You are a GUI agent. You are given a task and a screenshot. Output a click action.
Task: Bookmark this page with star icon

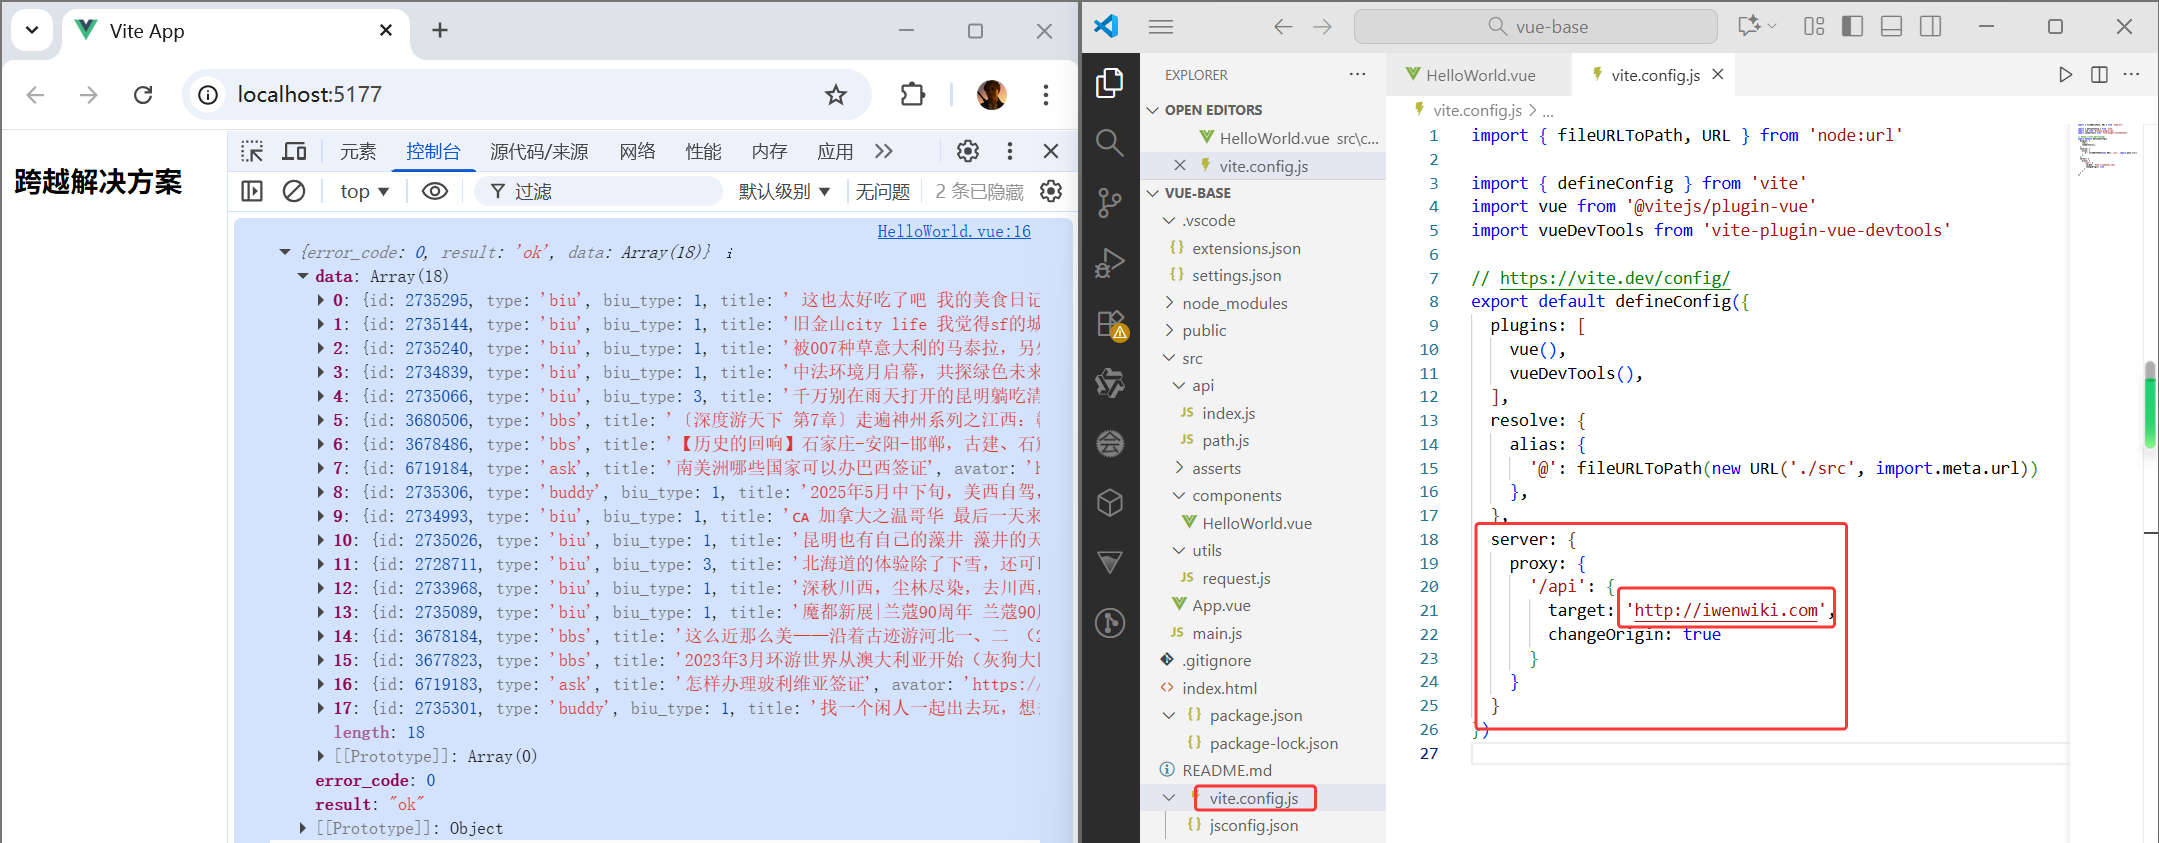[x=836, y=95]
